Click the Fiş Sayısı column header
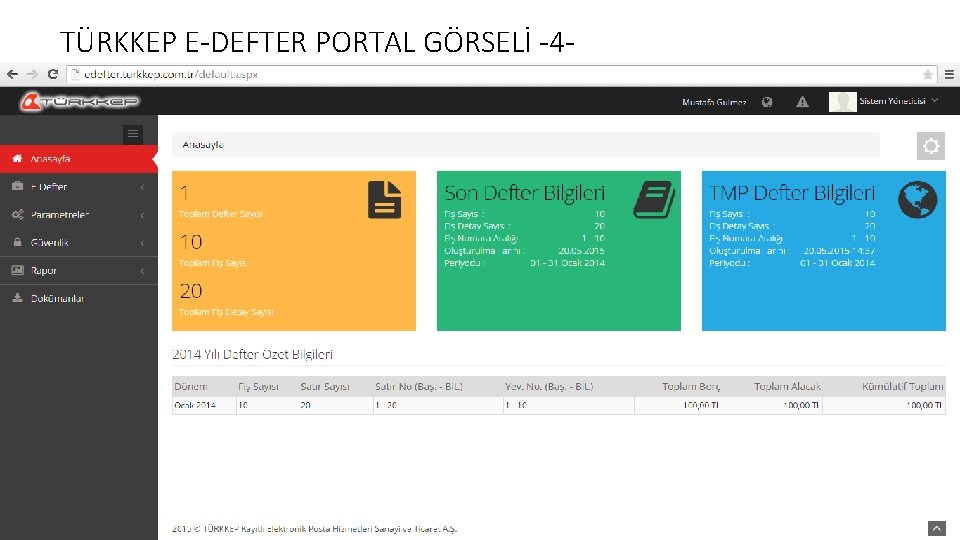960x540 pixels. point(258,386)
